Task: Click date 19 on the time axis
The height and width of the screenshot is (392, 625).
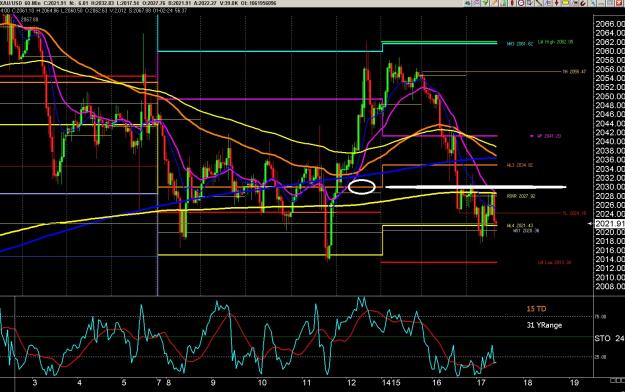Action: [x=574, y=383]
